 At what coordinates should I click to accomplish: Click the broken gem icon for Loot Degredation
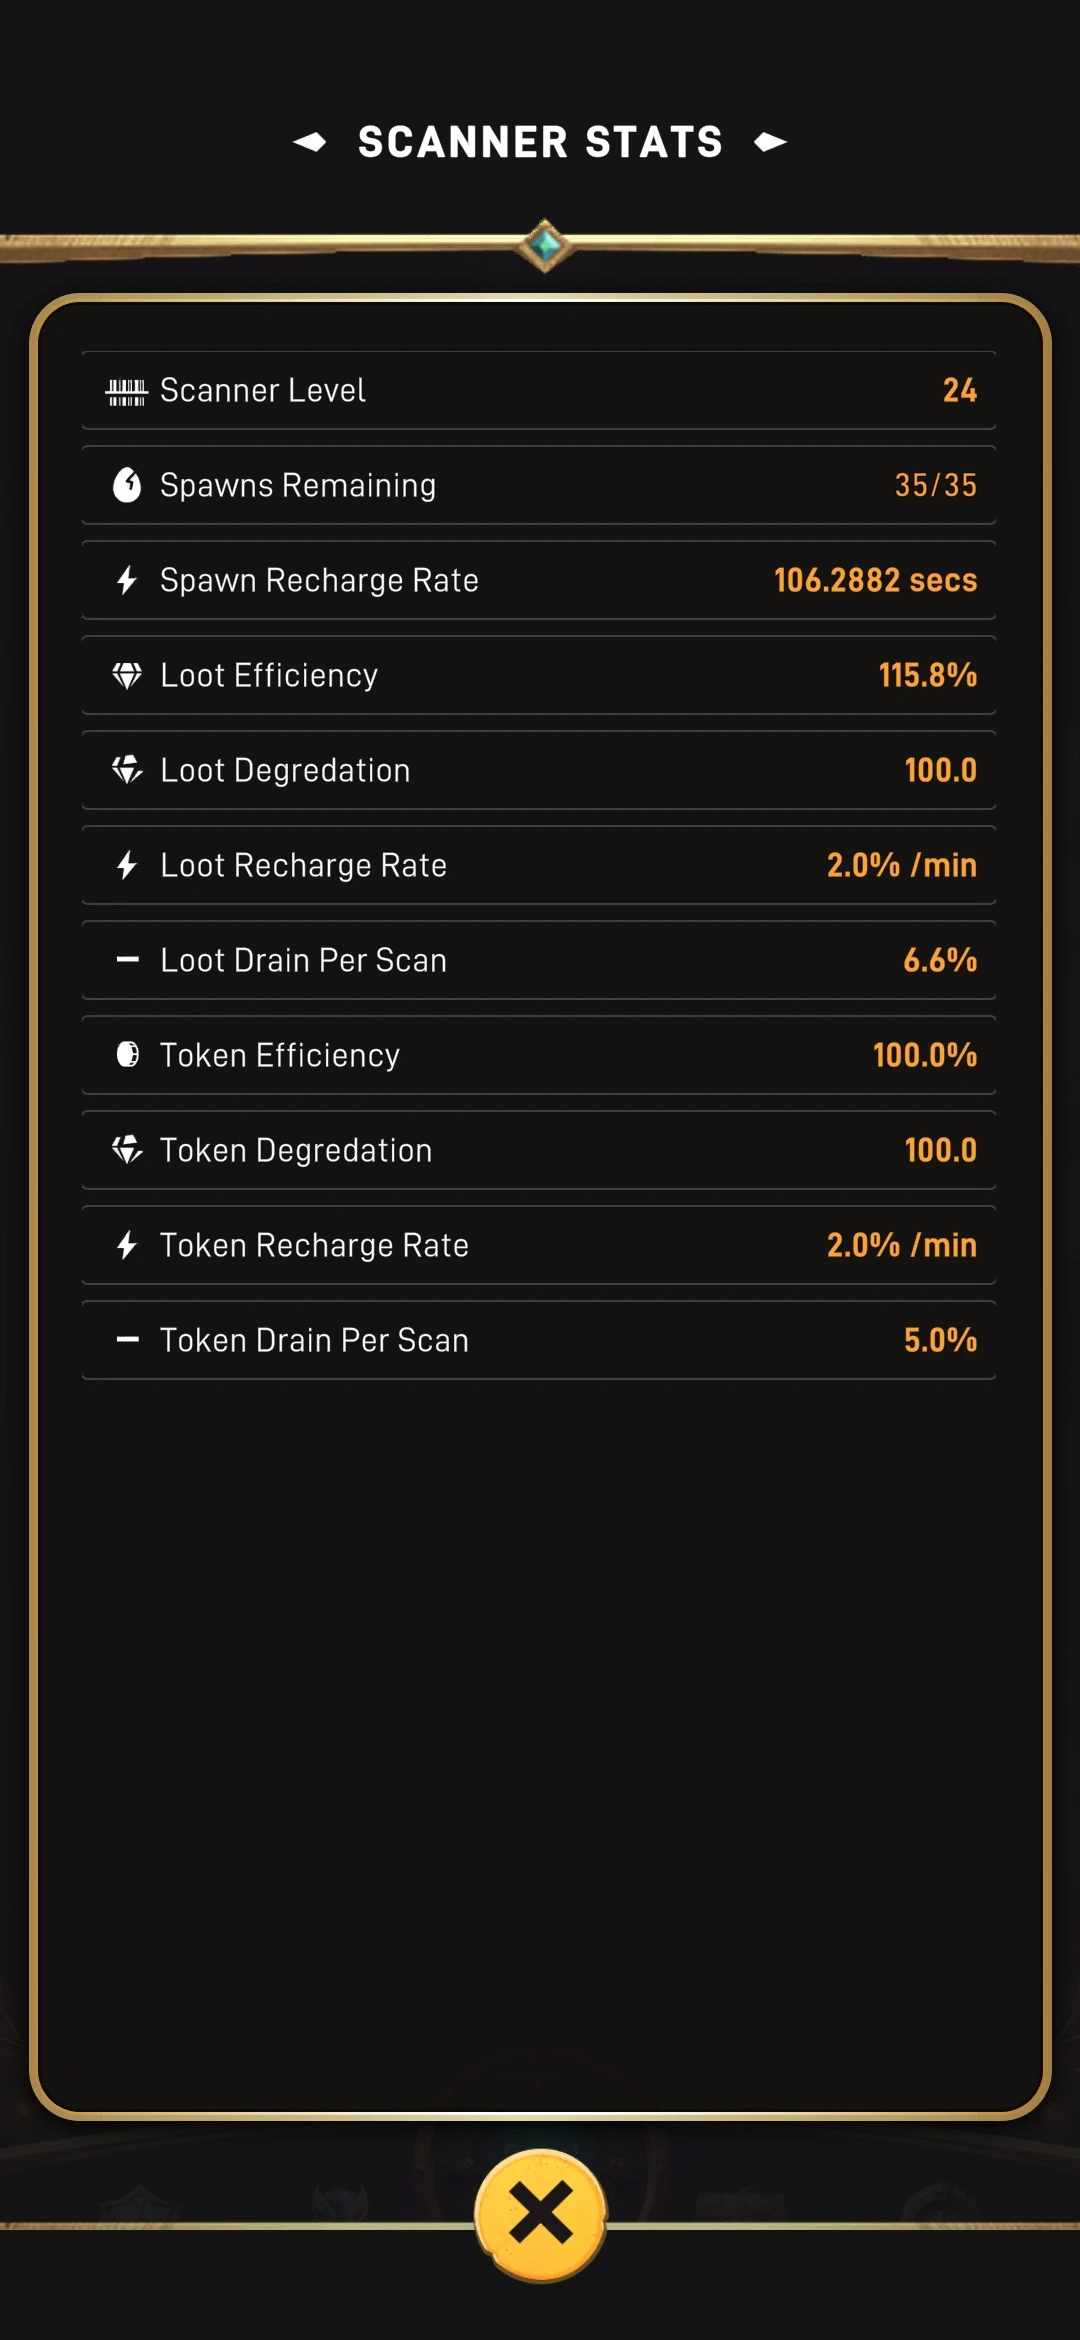coord(127,770)
